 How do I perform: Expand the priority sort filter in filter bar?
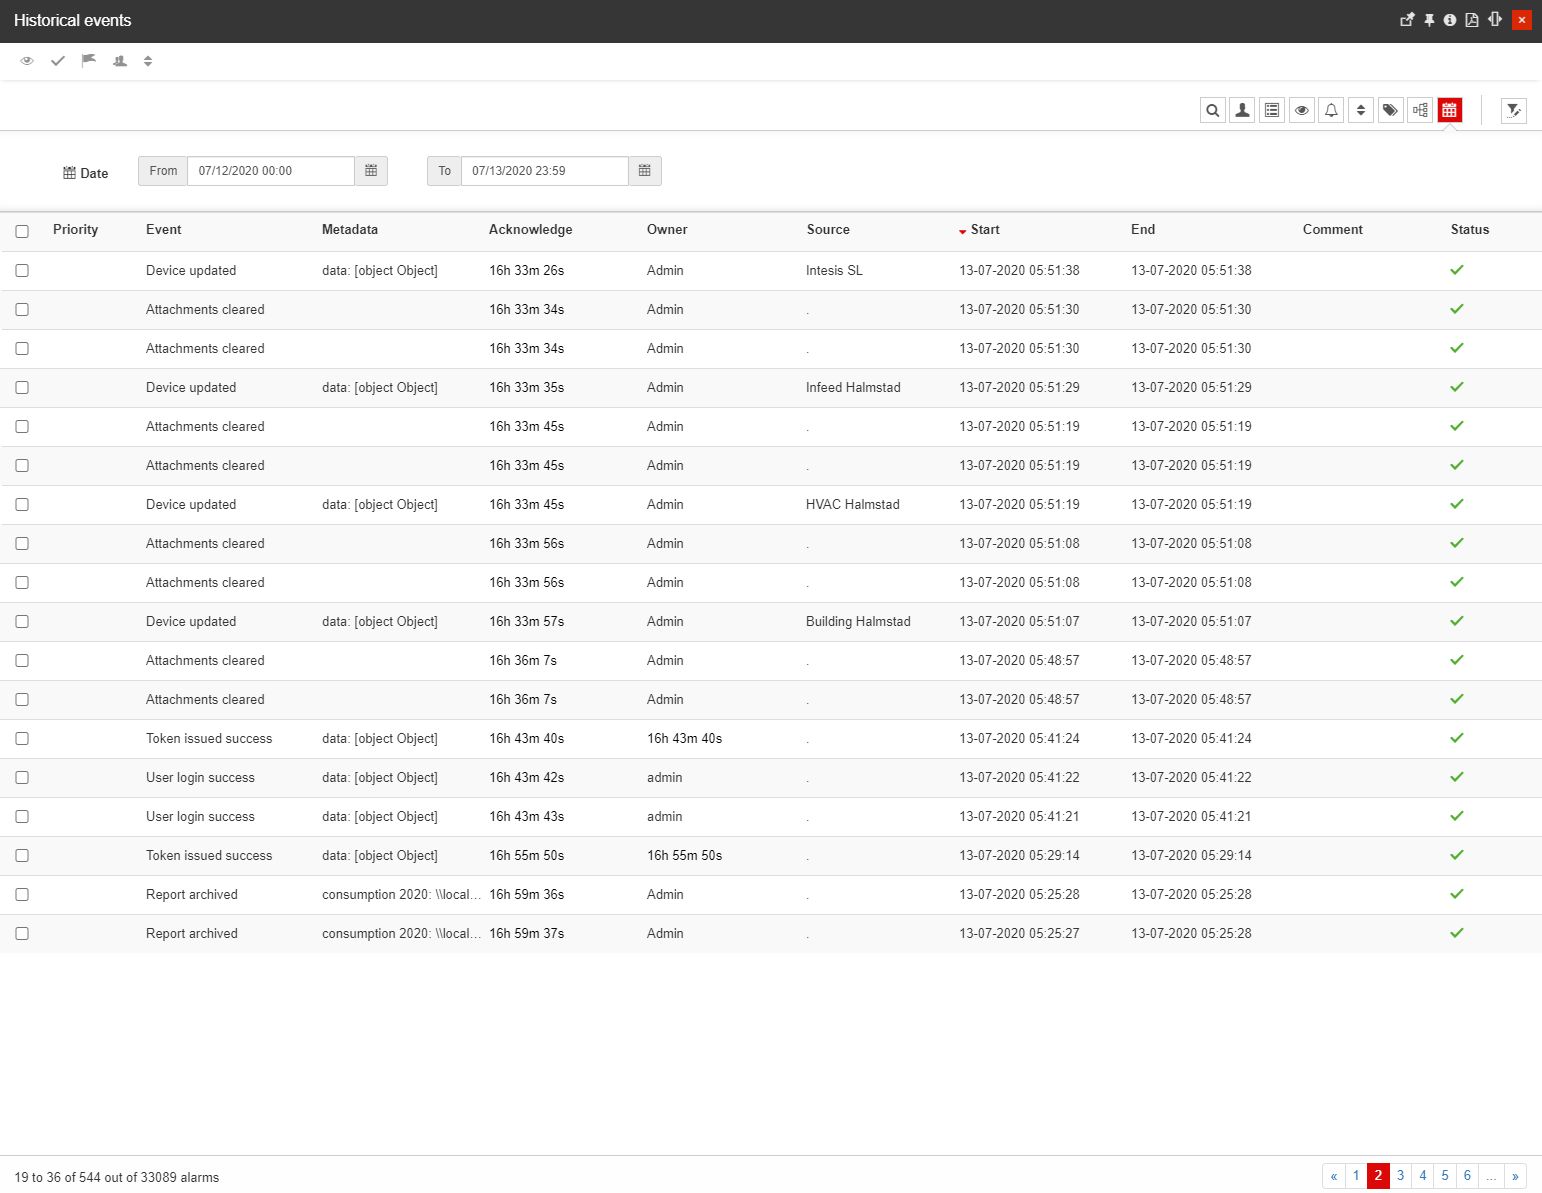click(x=1360, y=111)
